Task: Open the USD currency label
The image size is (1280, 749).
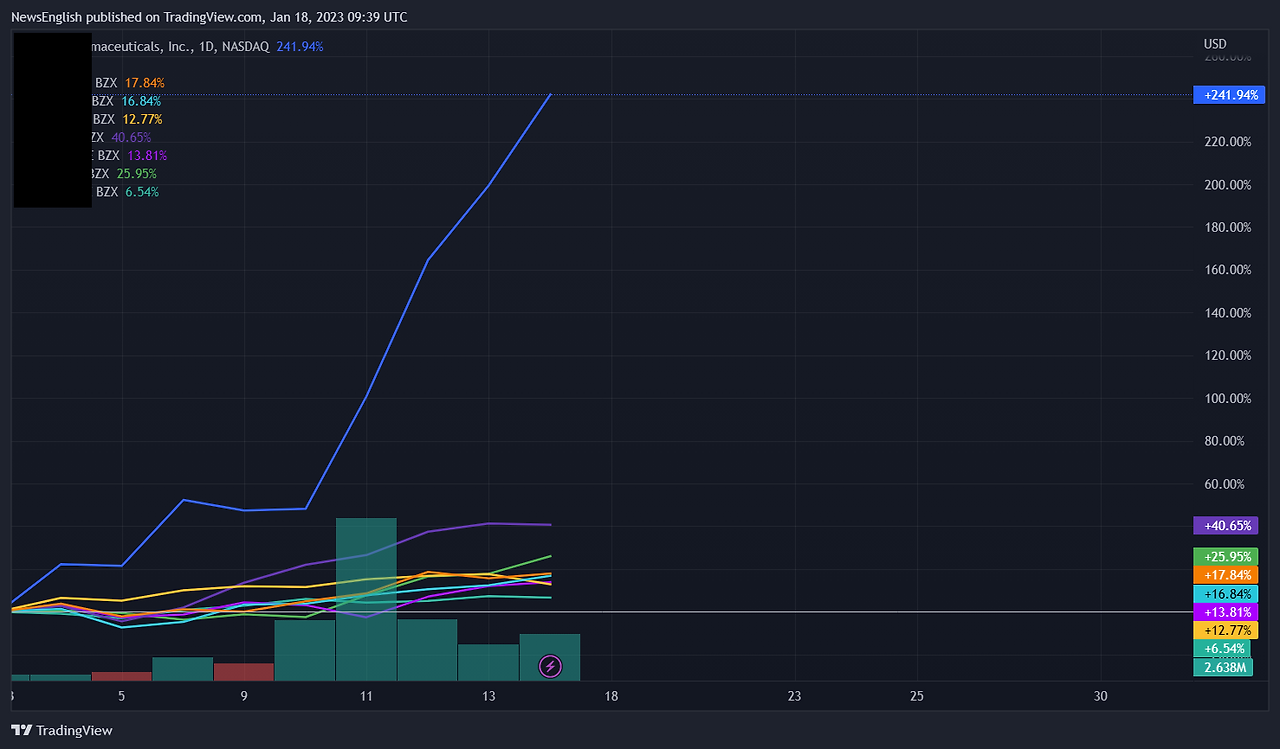Action: pos(1215,44)
